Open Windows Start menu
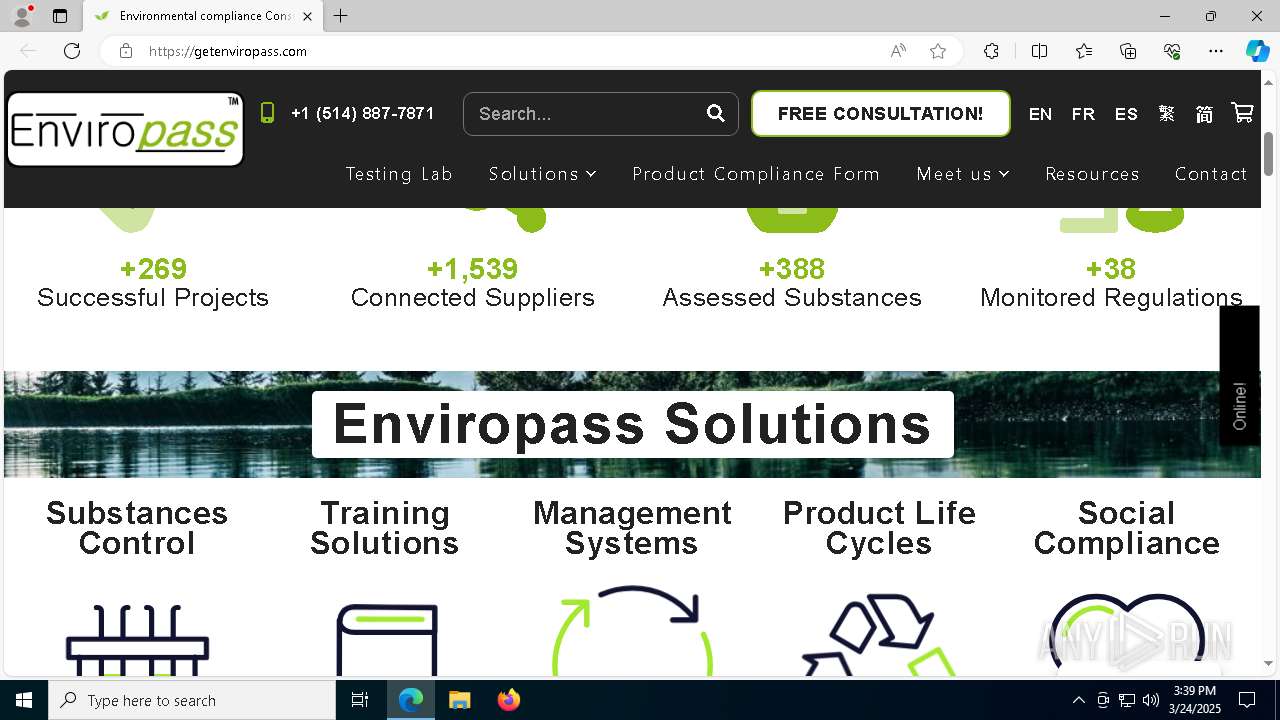This screenshot has width=1280, height=720. pos(24,700)
